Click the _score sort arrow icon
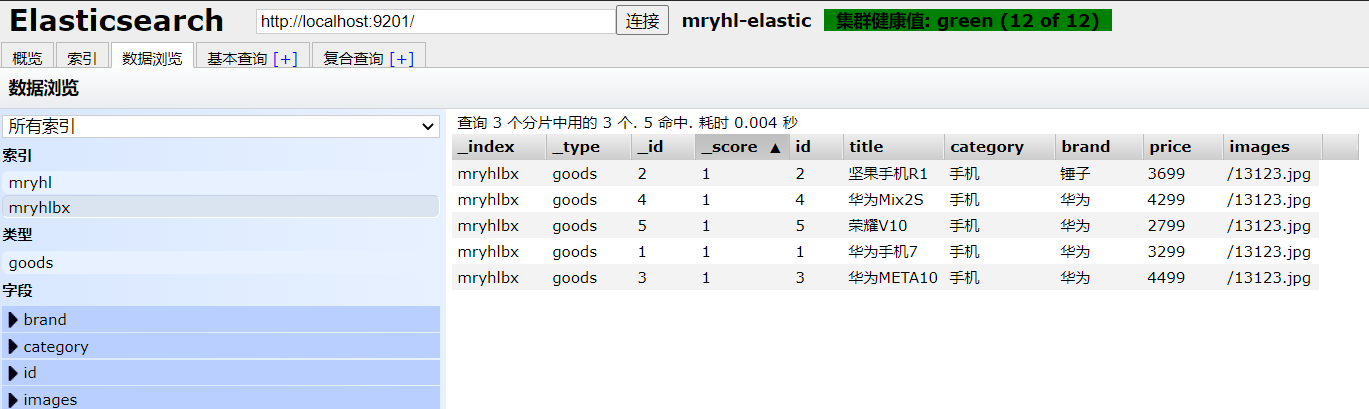 click(x=775, y=148)
